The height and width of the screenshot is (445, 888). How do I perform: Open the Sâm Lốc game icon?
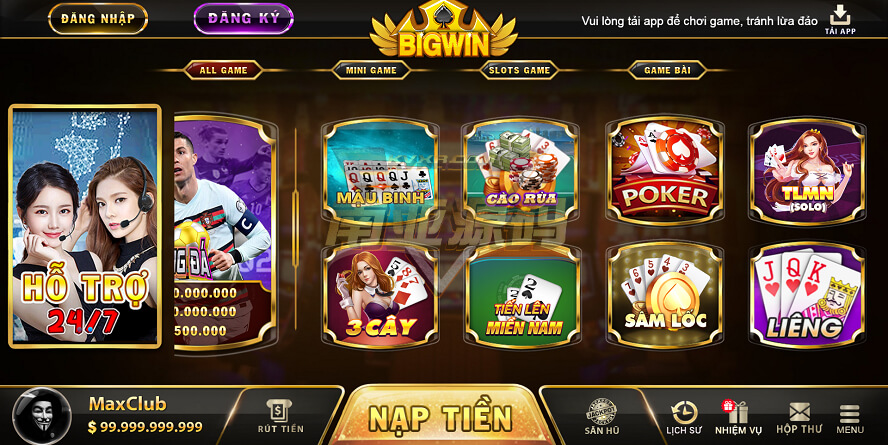click(x=665, y=294)
